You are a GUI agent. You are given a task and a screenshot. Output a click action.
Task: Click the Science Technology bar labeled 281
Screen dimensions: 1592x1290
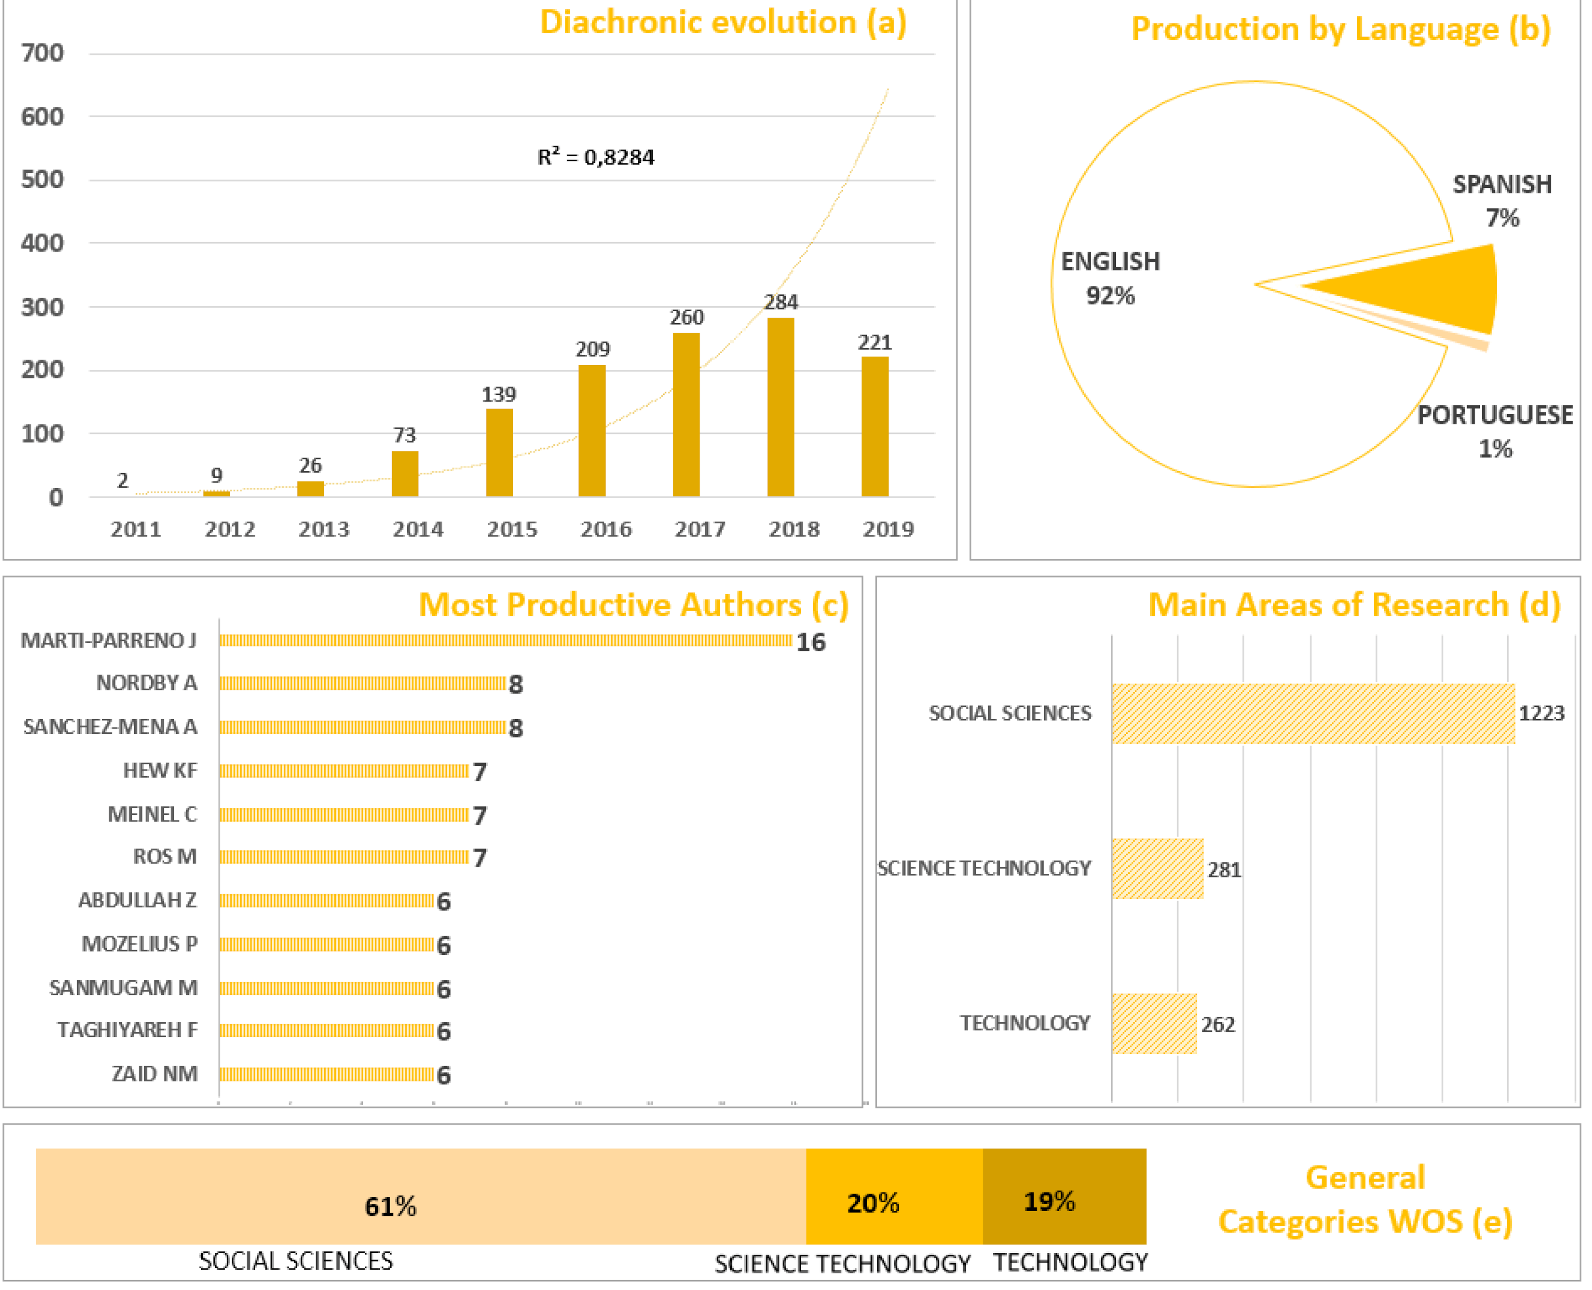pyautogui.click(x=1157, y=869)
